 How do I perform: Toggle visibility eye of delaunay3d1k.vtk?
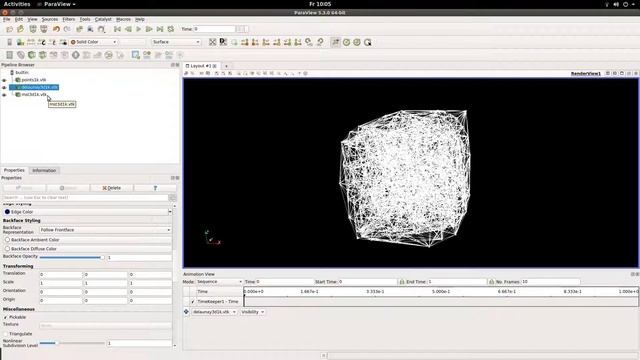pyautogui.click(x=4, y=87)
